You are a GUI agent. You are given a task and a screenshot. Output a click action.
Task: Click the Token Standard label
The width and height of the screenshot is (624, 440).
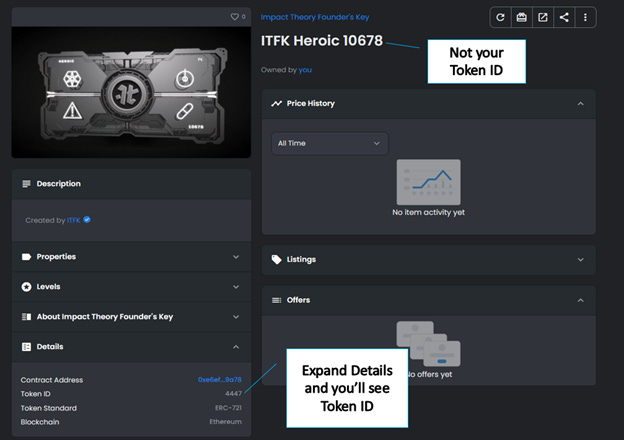tap(49, 408)
